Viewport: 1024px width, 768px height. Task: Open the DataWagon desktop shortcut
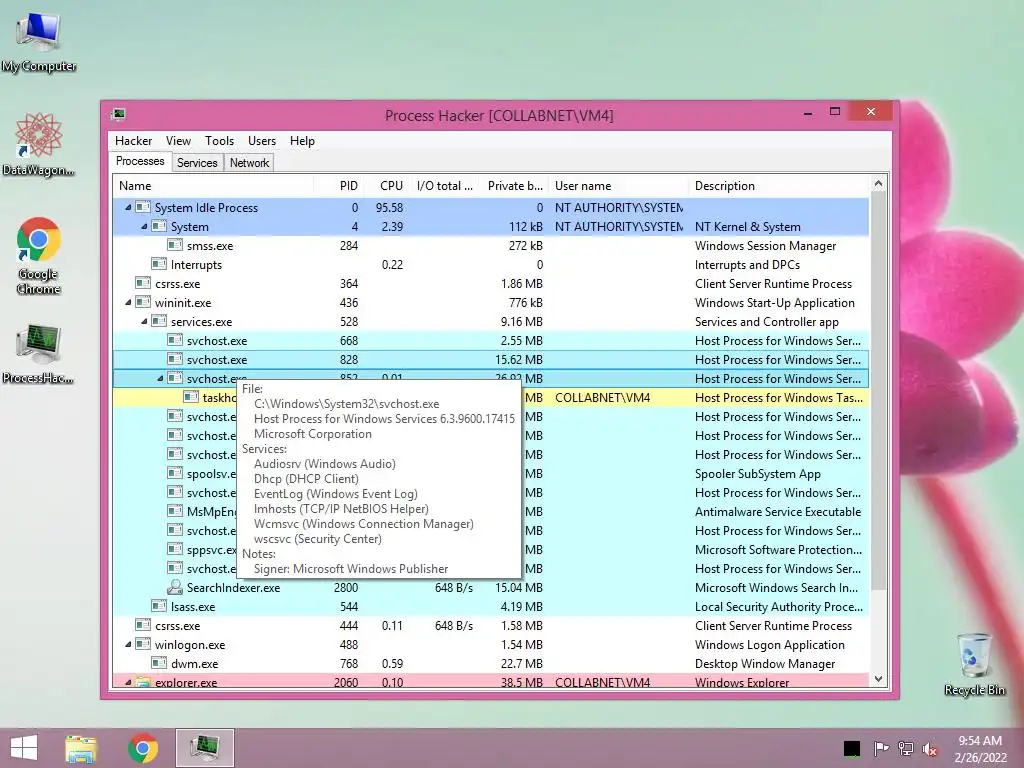pos(39,145)
